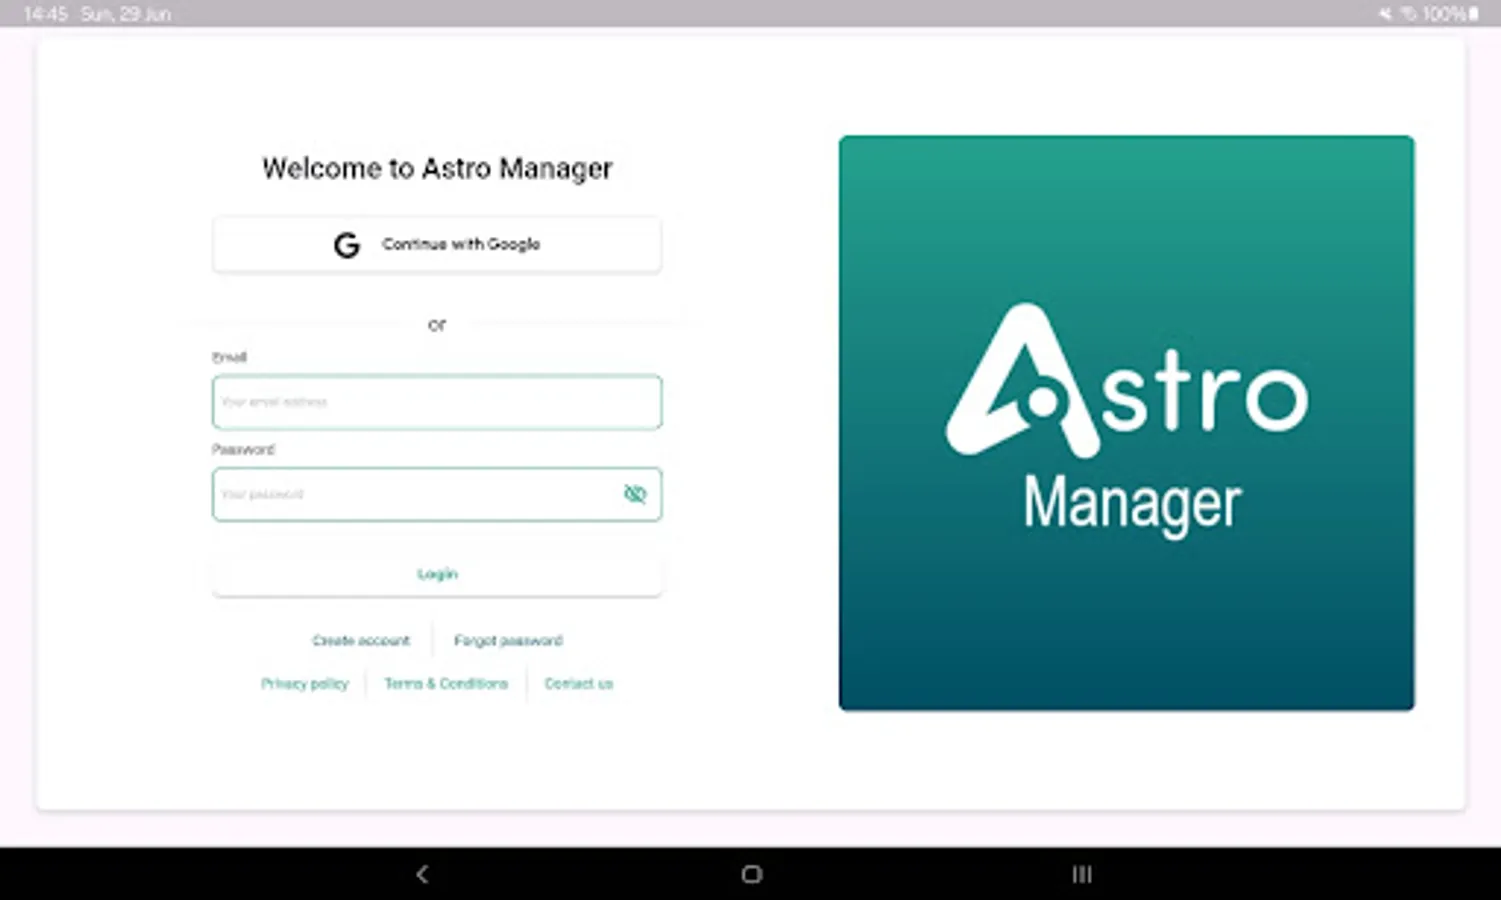
Task: Open Terms & Conditions
Action: 447,683
